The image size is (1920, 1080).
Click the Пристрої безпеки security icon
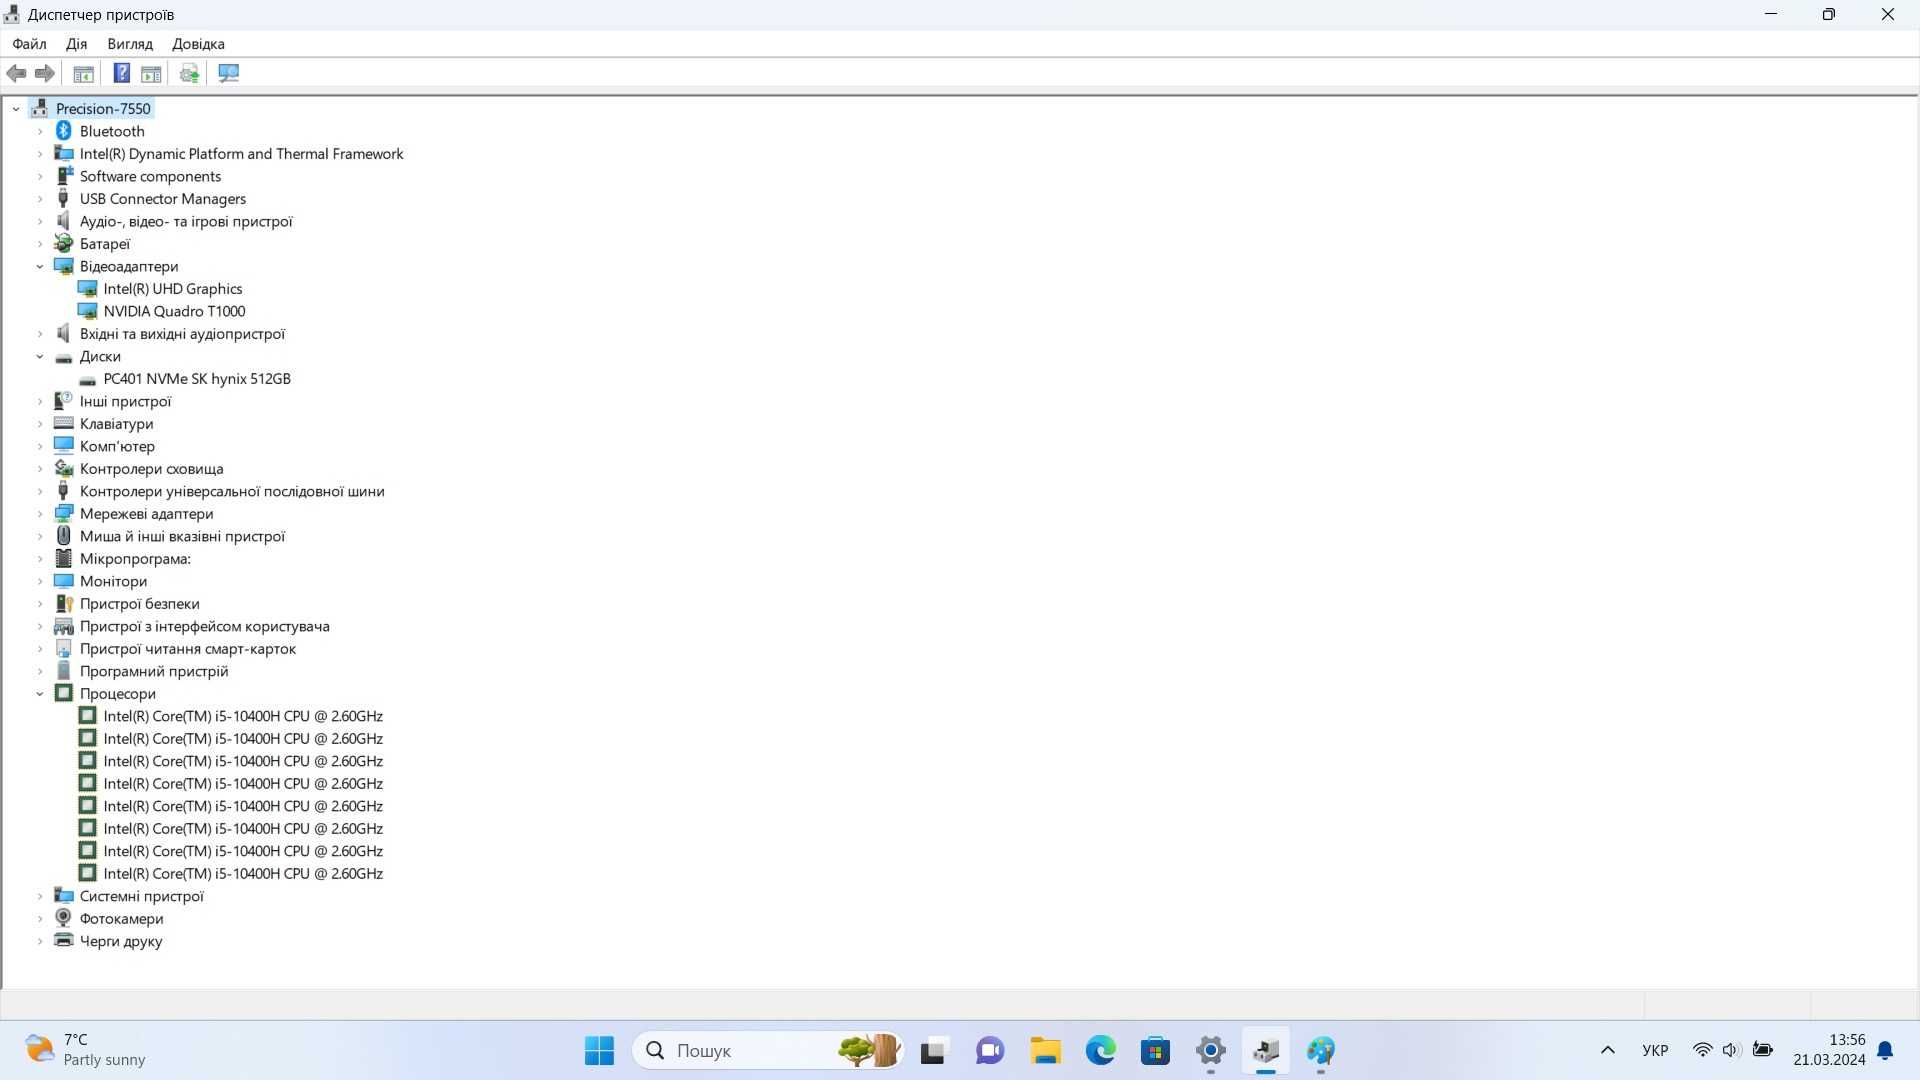pyautogui.click(x=64, y=604)
